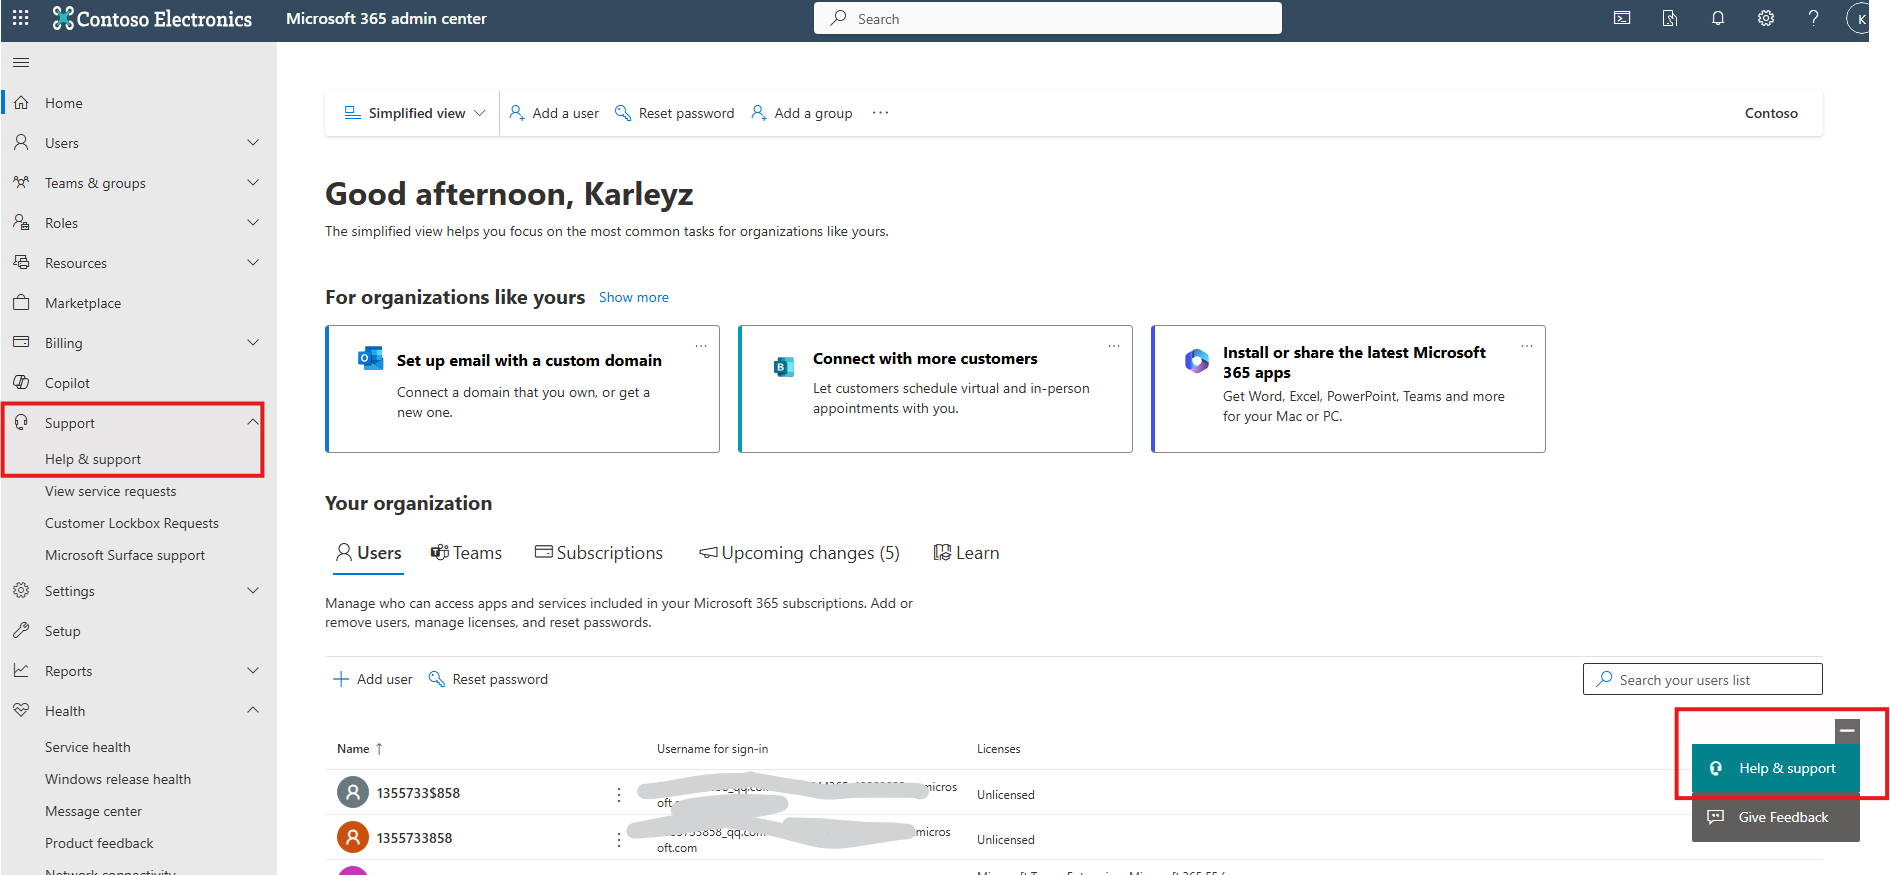Image resolution: width=1890 pixels, height=875 pixels.
Task: Open Product feedback
Action: point(99,843)
